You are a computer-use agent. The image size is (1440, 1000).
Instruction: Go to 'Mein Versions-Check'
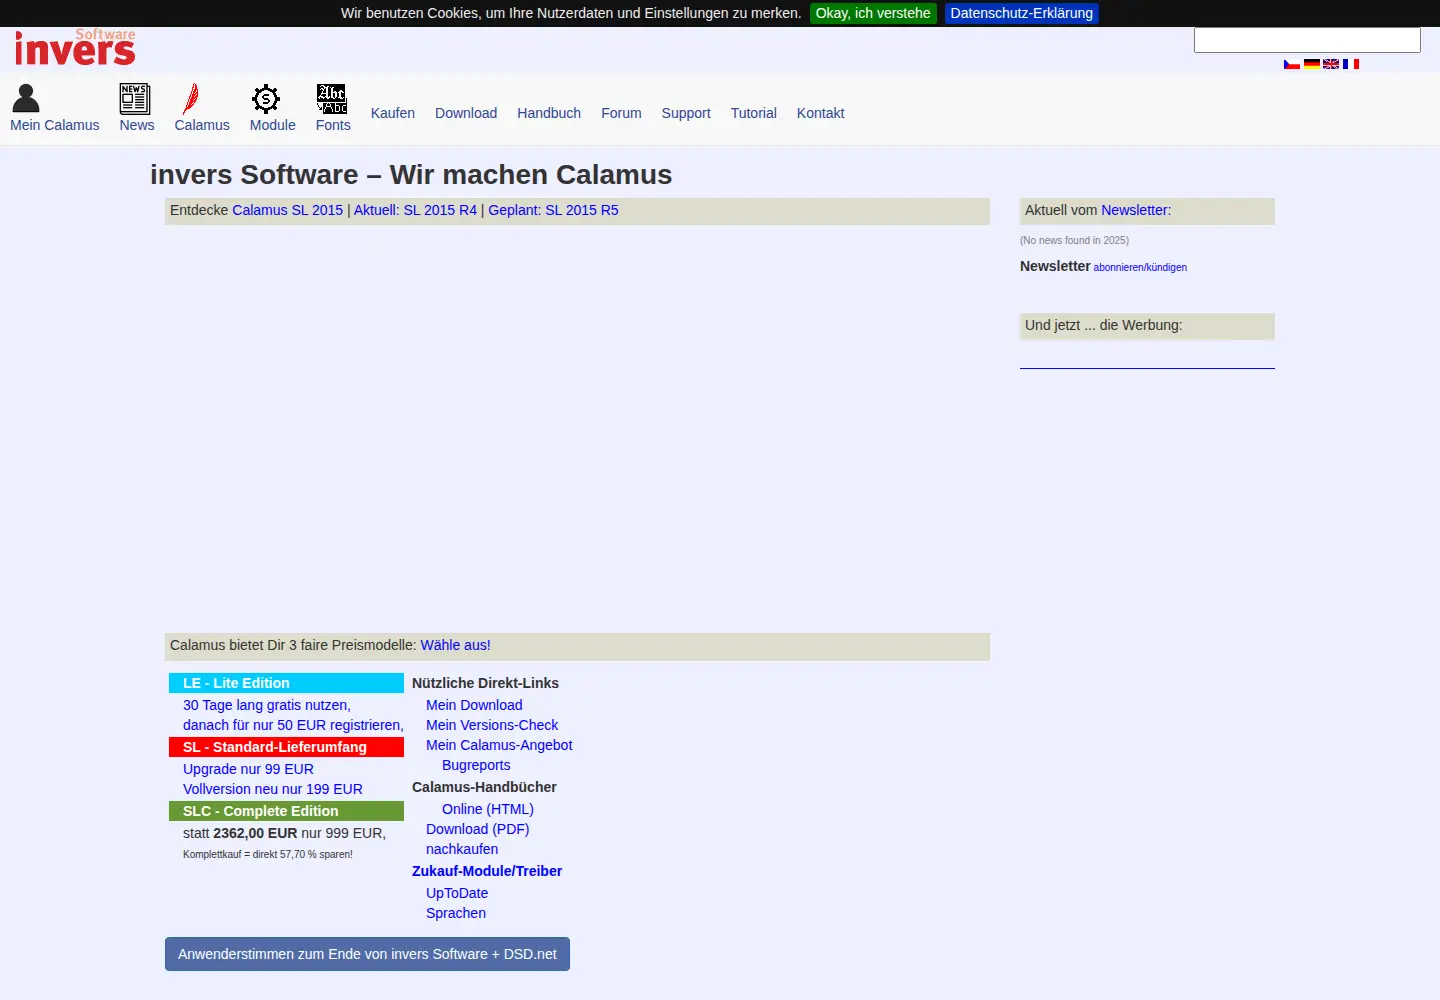coord(492,725)
